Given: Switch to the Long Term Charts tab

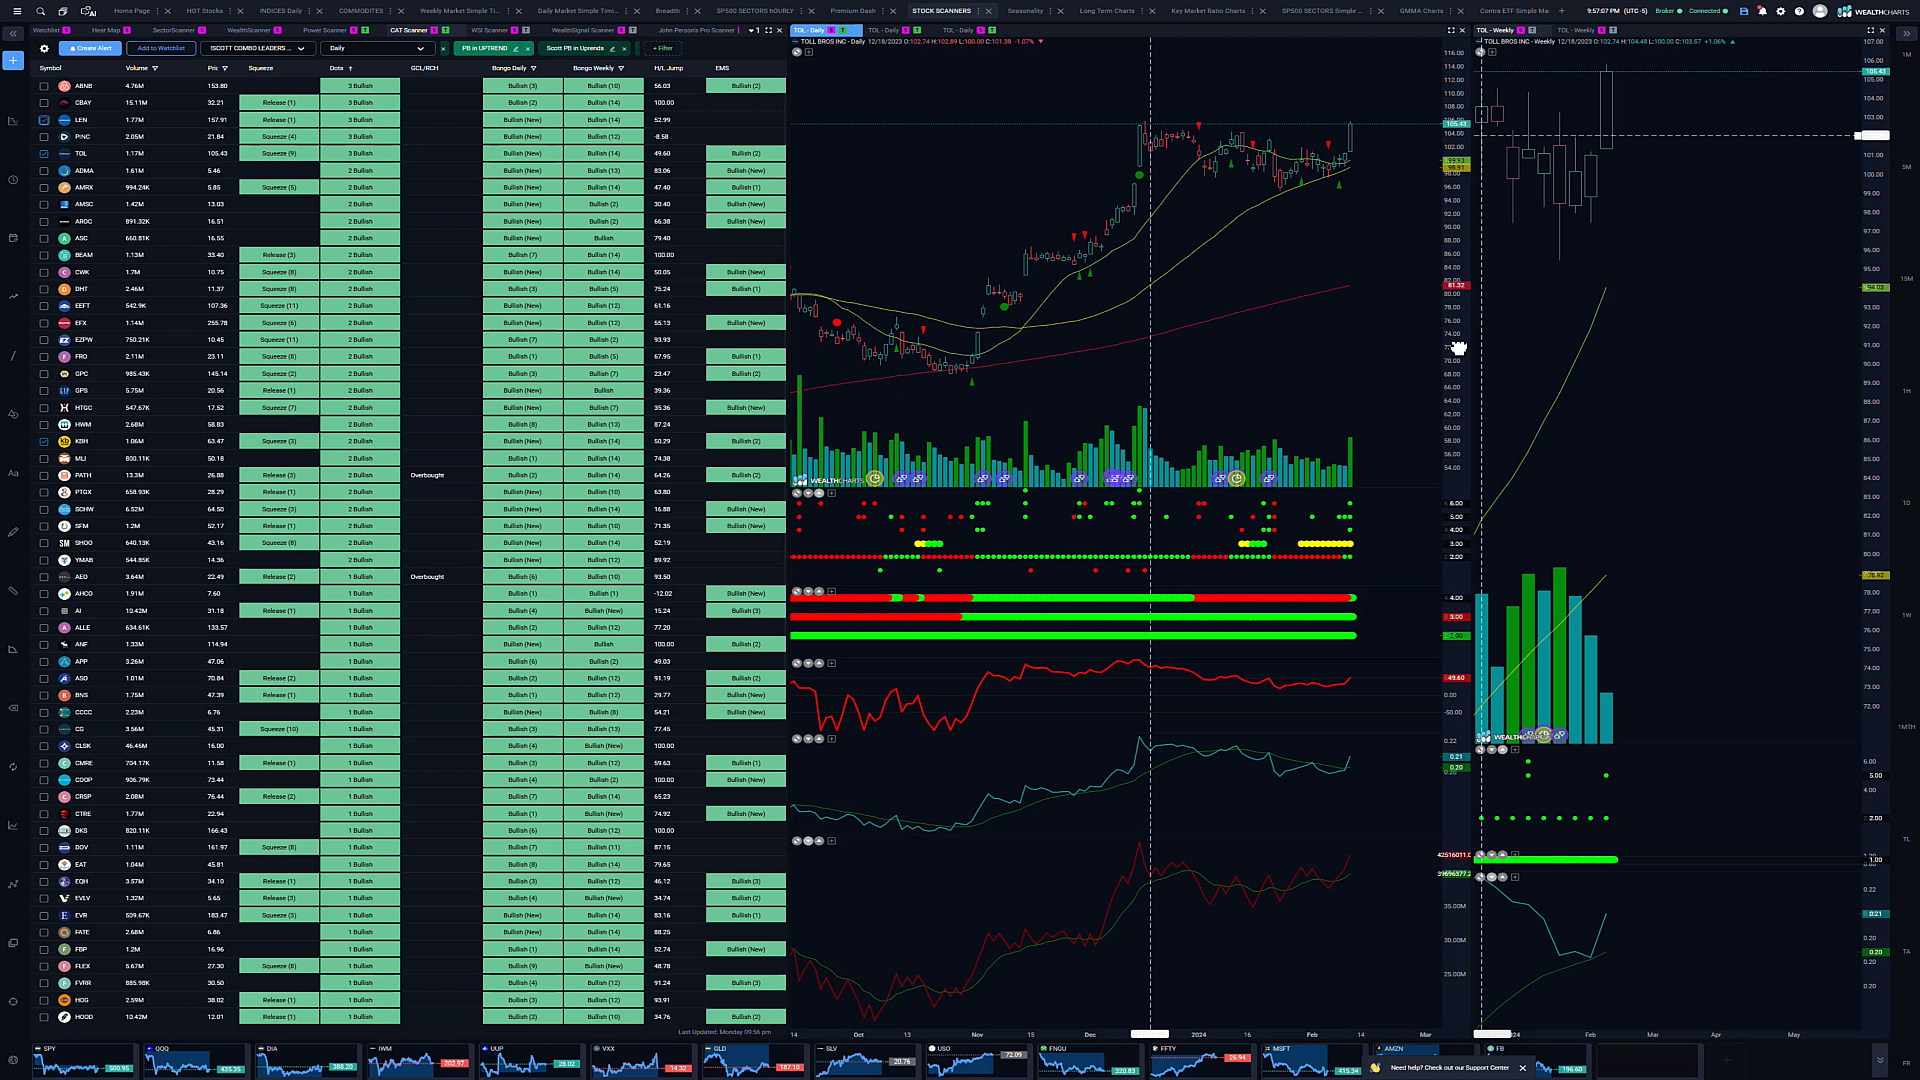Looking at the screenshot, I should pos(1107,11).
